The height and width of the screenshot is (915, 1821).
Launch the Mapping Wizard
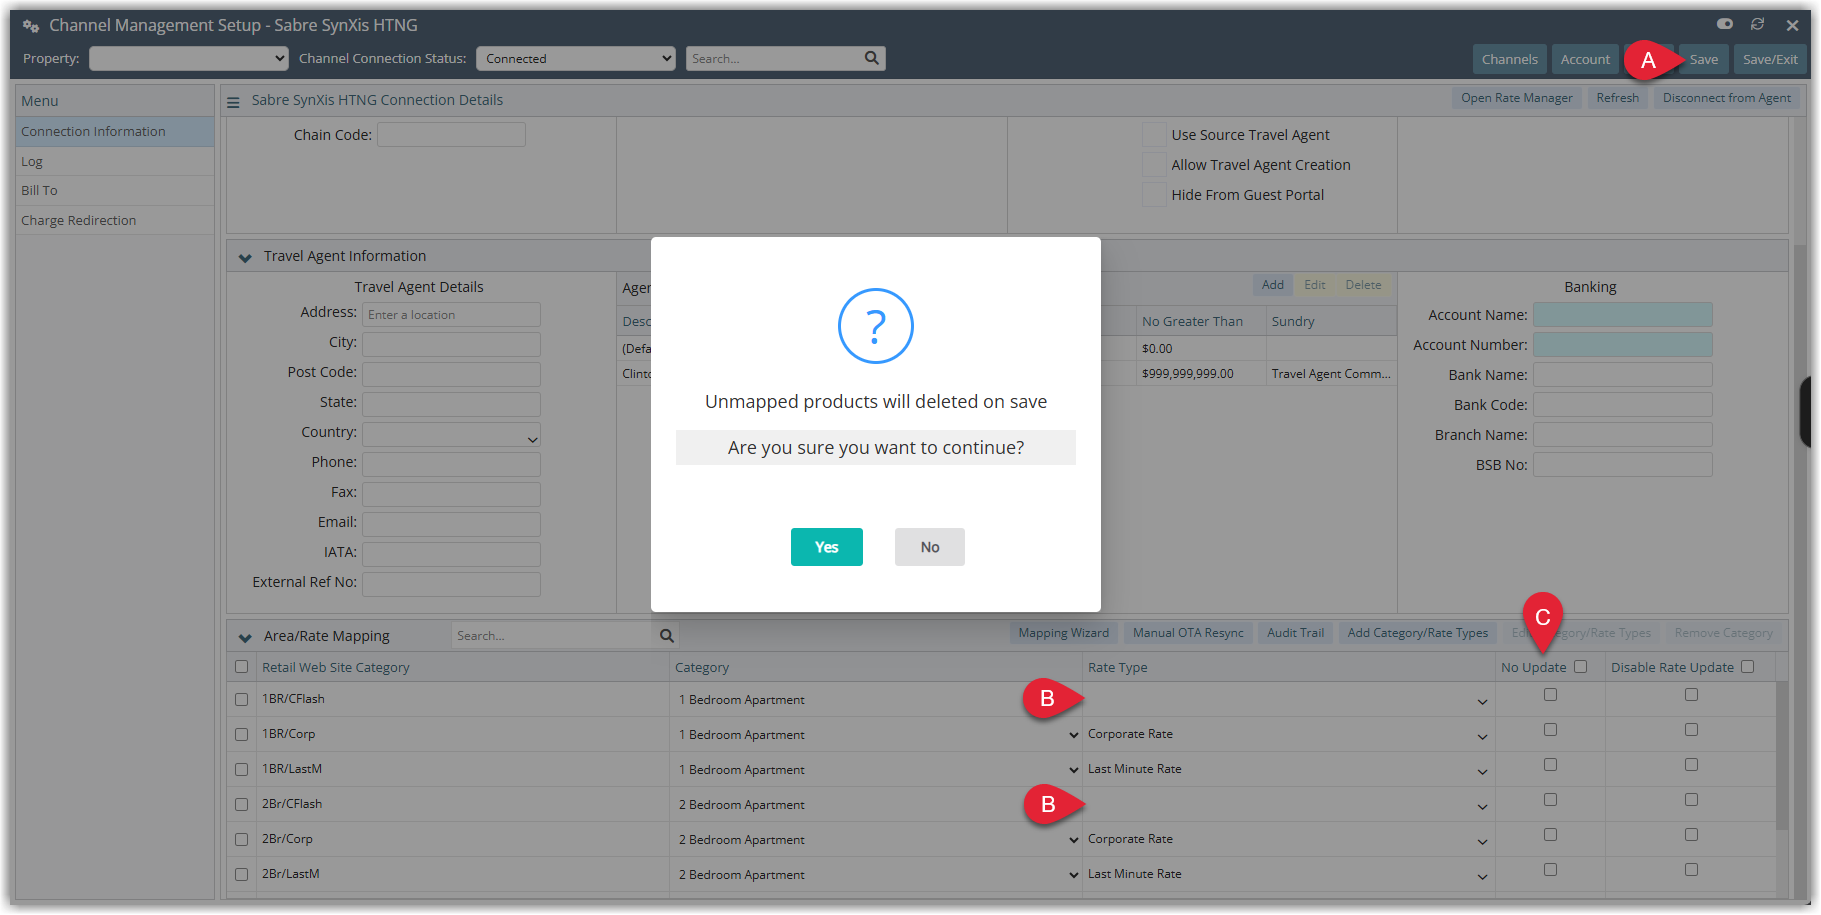(x=1064, y=633)
